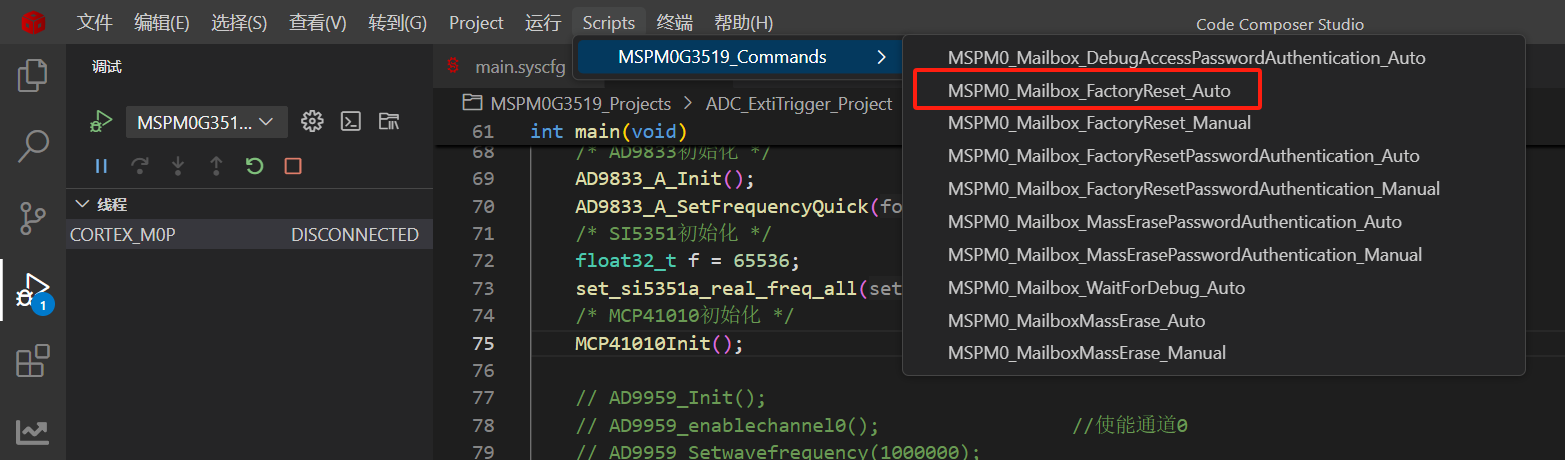
Task: Pause the debug session
Action: pos(101,166)
